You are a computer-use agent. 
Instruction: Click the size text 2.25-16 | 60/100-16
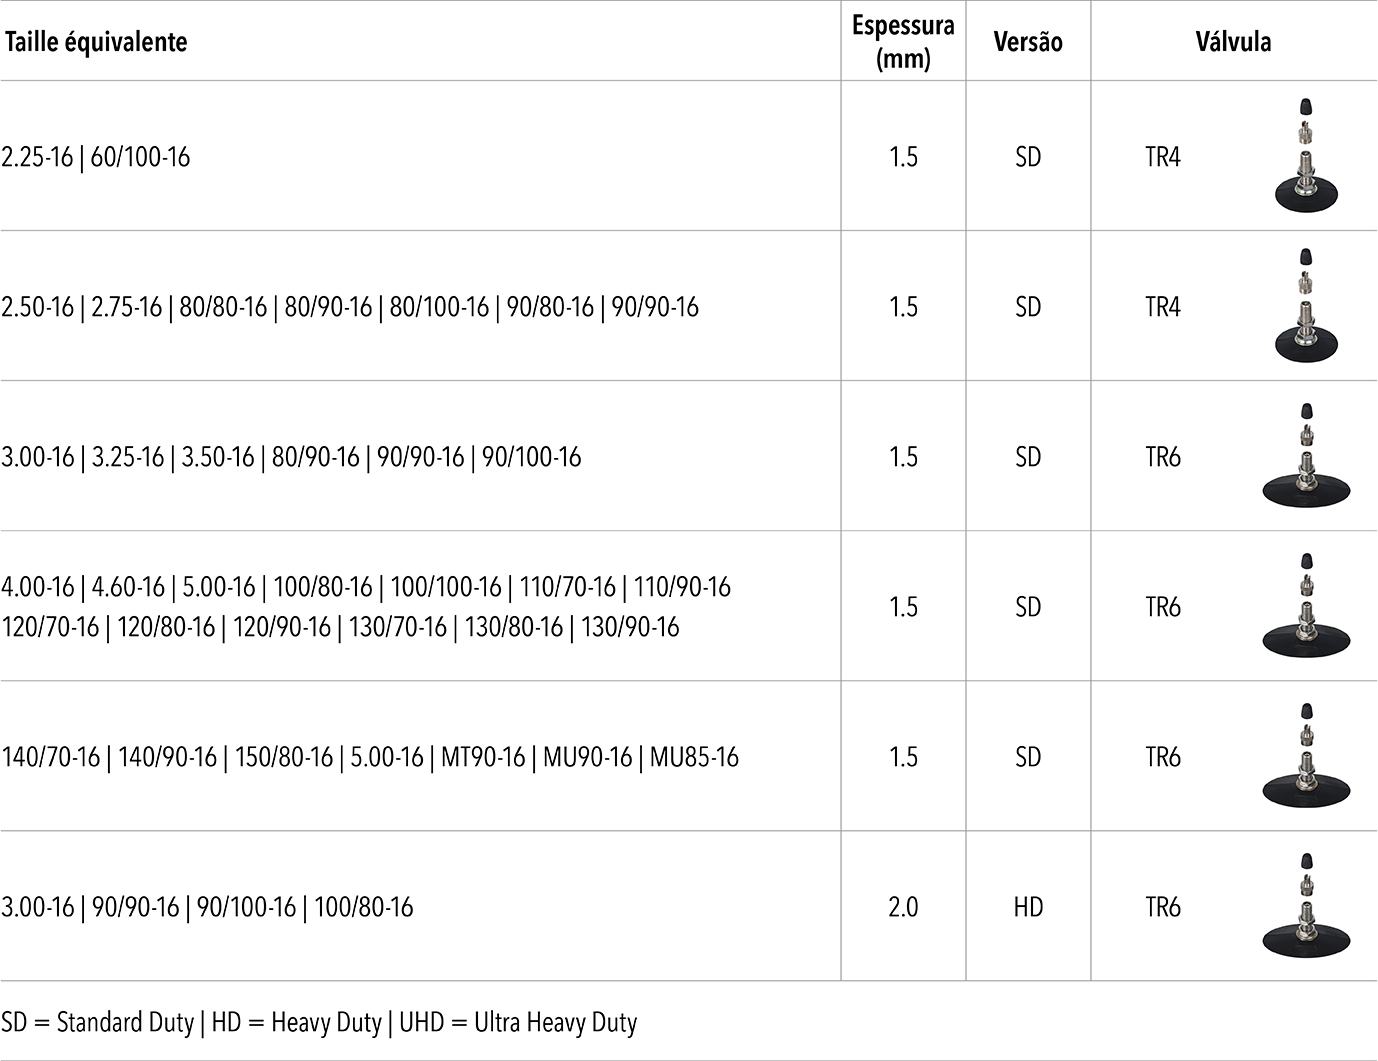point(96,157)
